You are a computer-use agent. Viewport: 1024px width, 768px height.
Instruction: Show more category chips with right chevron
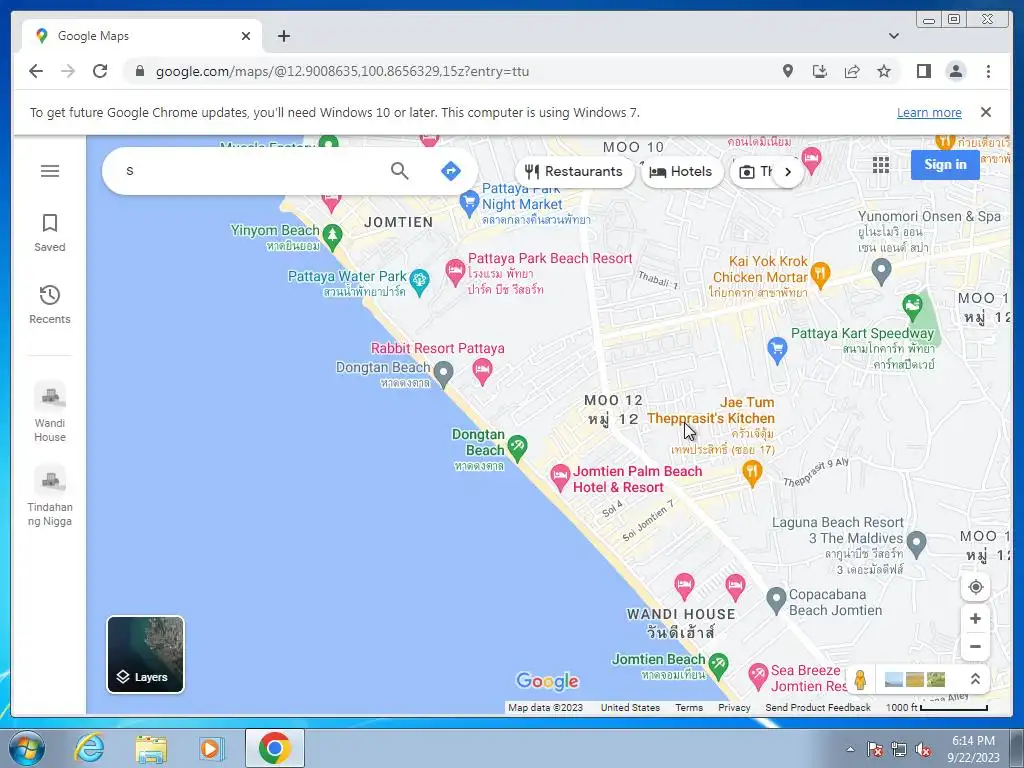(788, 172)
